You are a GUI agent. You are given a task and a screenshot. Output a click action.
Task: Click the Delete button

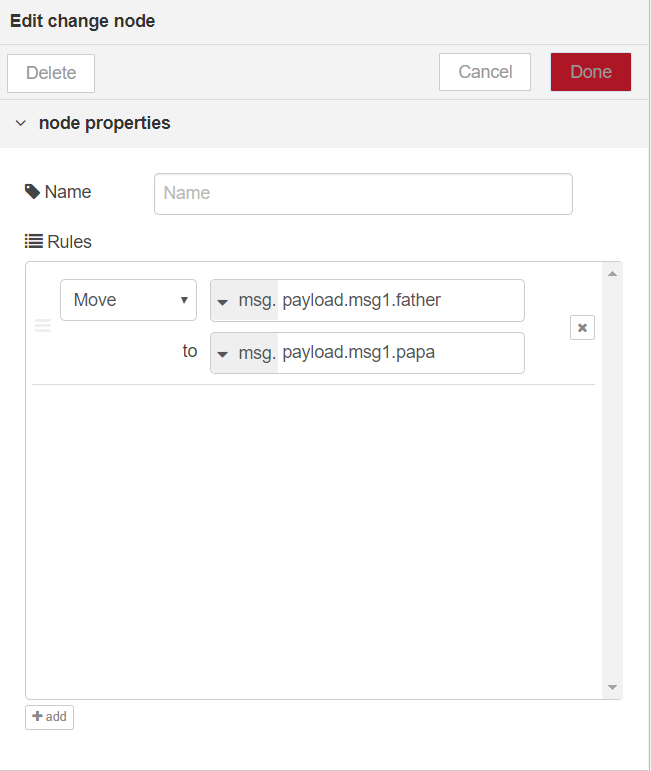(x=51, y=73)
